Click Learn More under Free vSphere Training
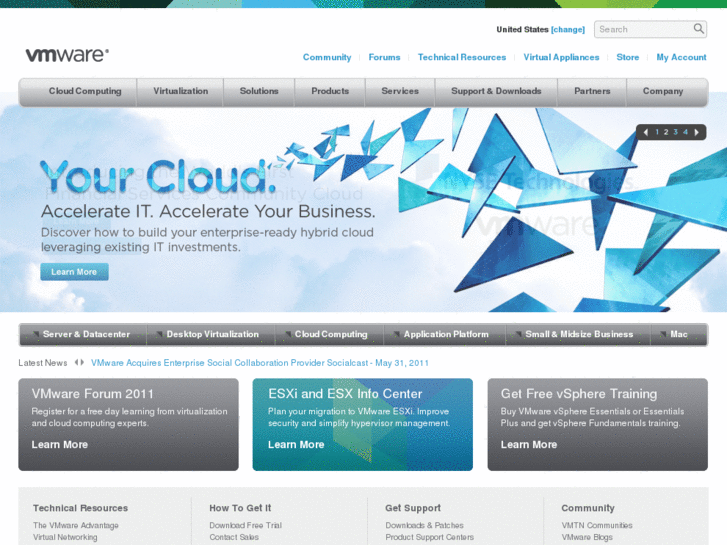The width and height of the screenshot is (727, 545). 529,444
